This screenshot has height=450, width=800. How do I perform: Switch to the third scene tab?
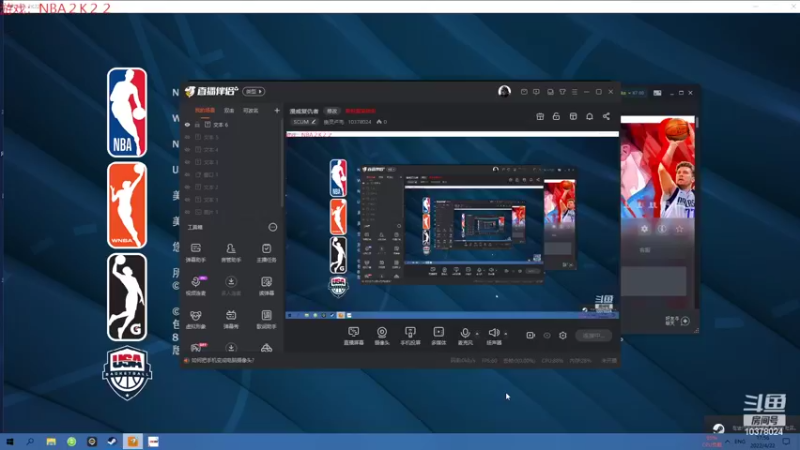[251, 110]
